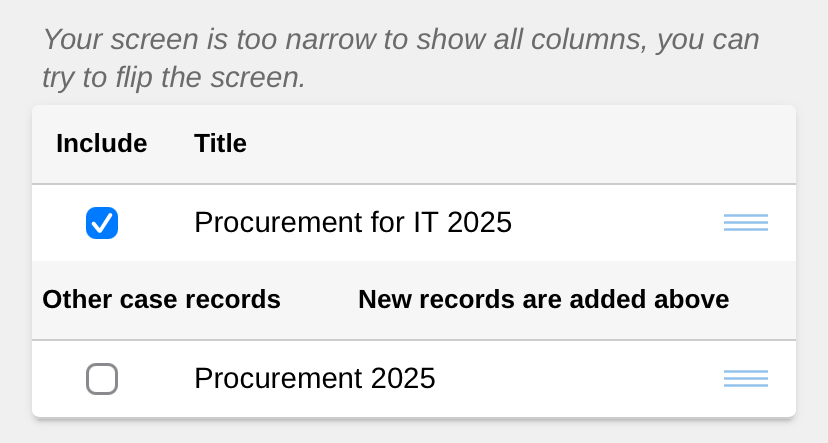828x443 pixels.
Task: Click the drag handle icon beside Procurement 2025
Action: pos(745,379)
